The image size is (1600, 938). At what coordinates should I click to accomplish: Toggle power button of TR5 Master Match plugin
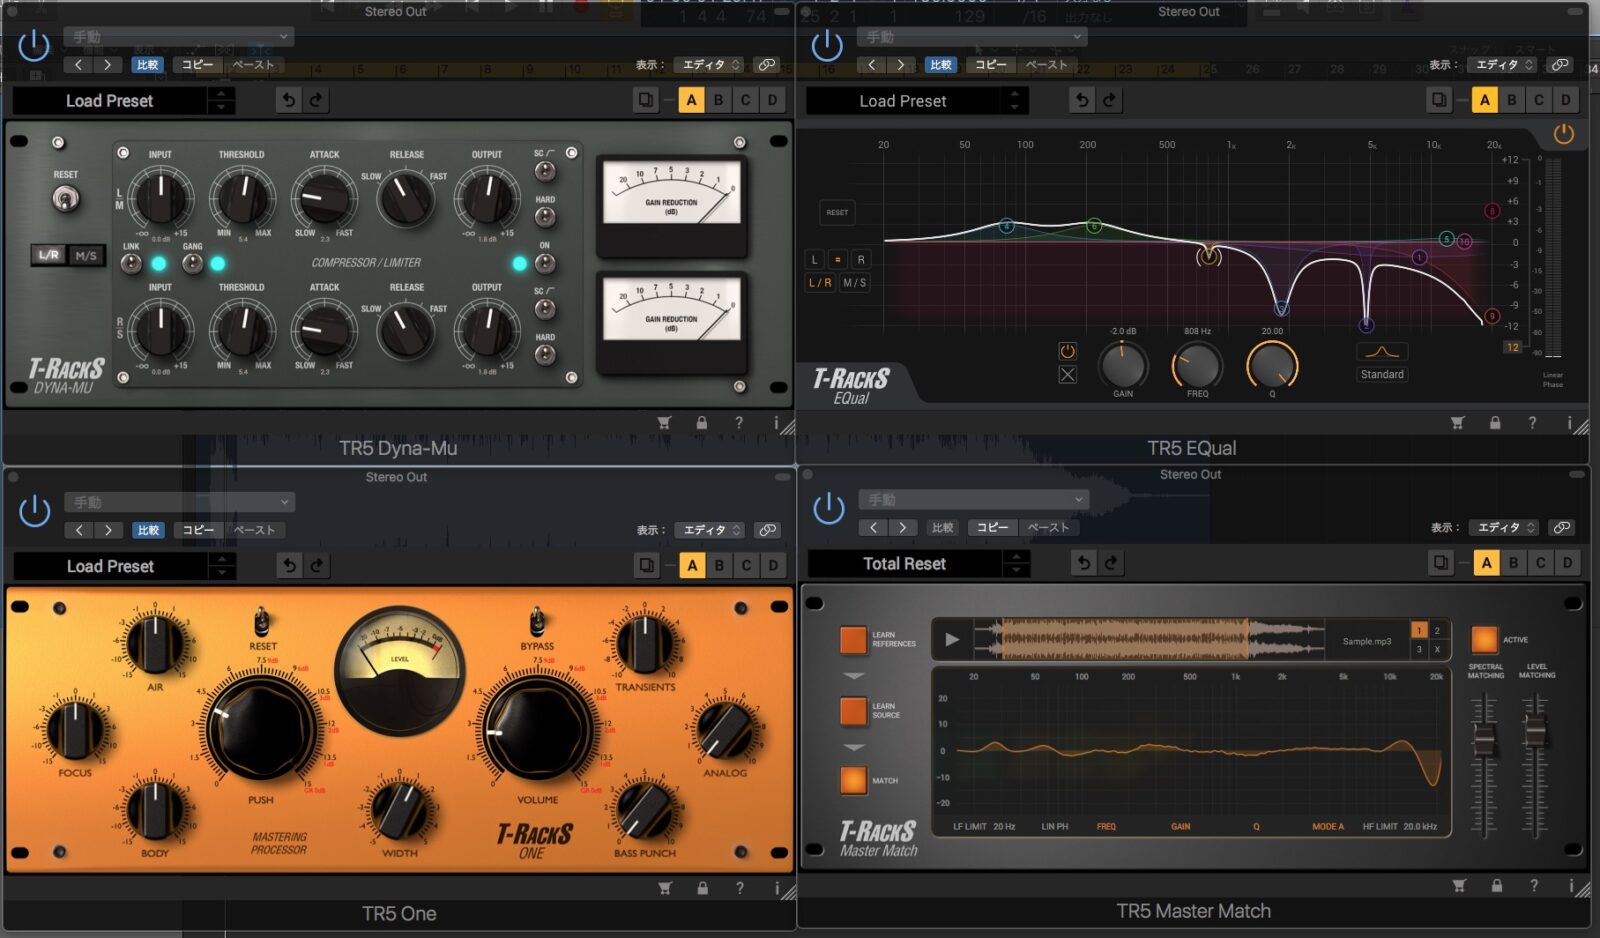pos(829,507)
